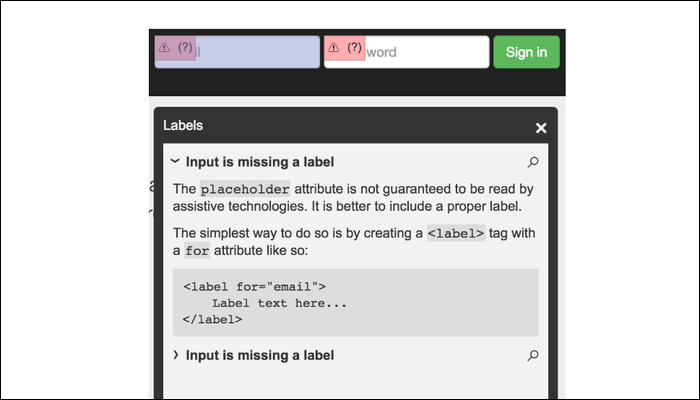Click the second "Input is missing a label" heading text
The image size is (700, 400).
pyautogui.click(x=260, y=355)
